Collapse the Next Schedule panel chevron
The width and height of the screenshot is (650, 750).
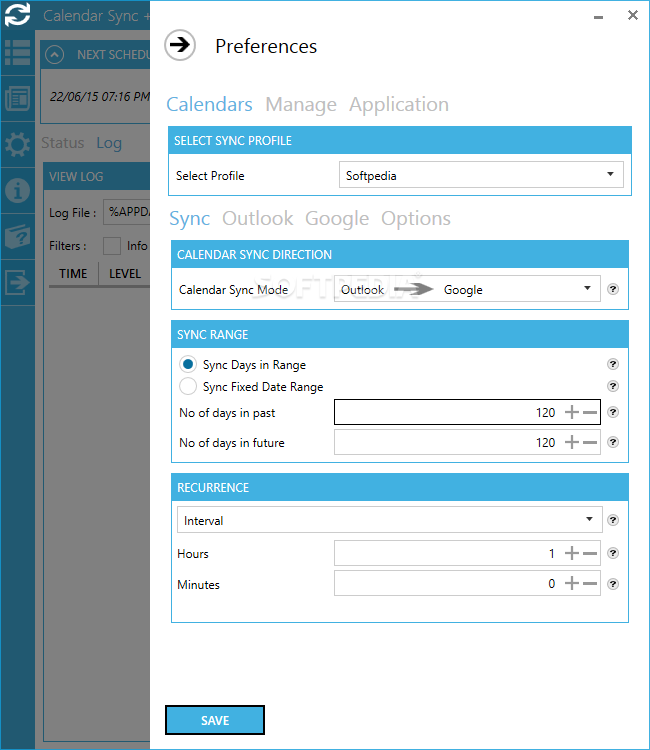55,55
